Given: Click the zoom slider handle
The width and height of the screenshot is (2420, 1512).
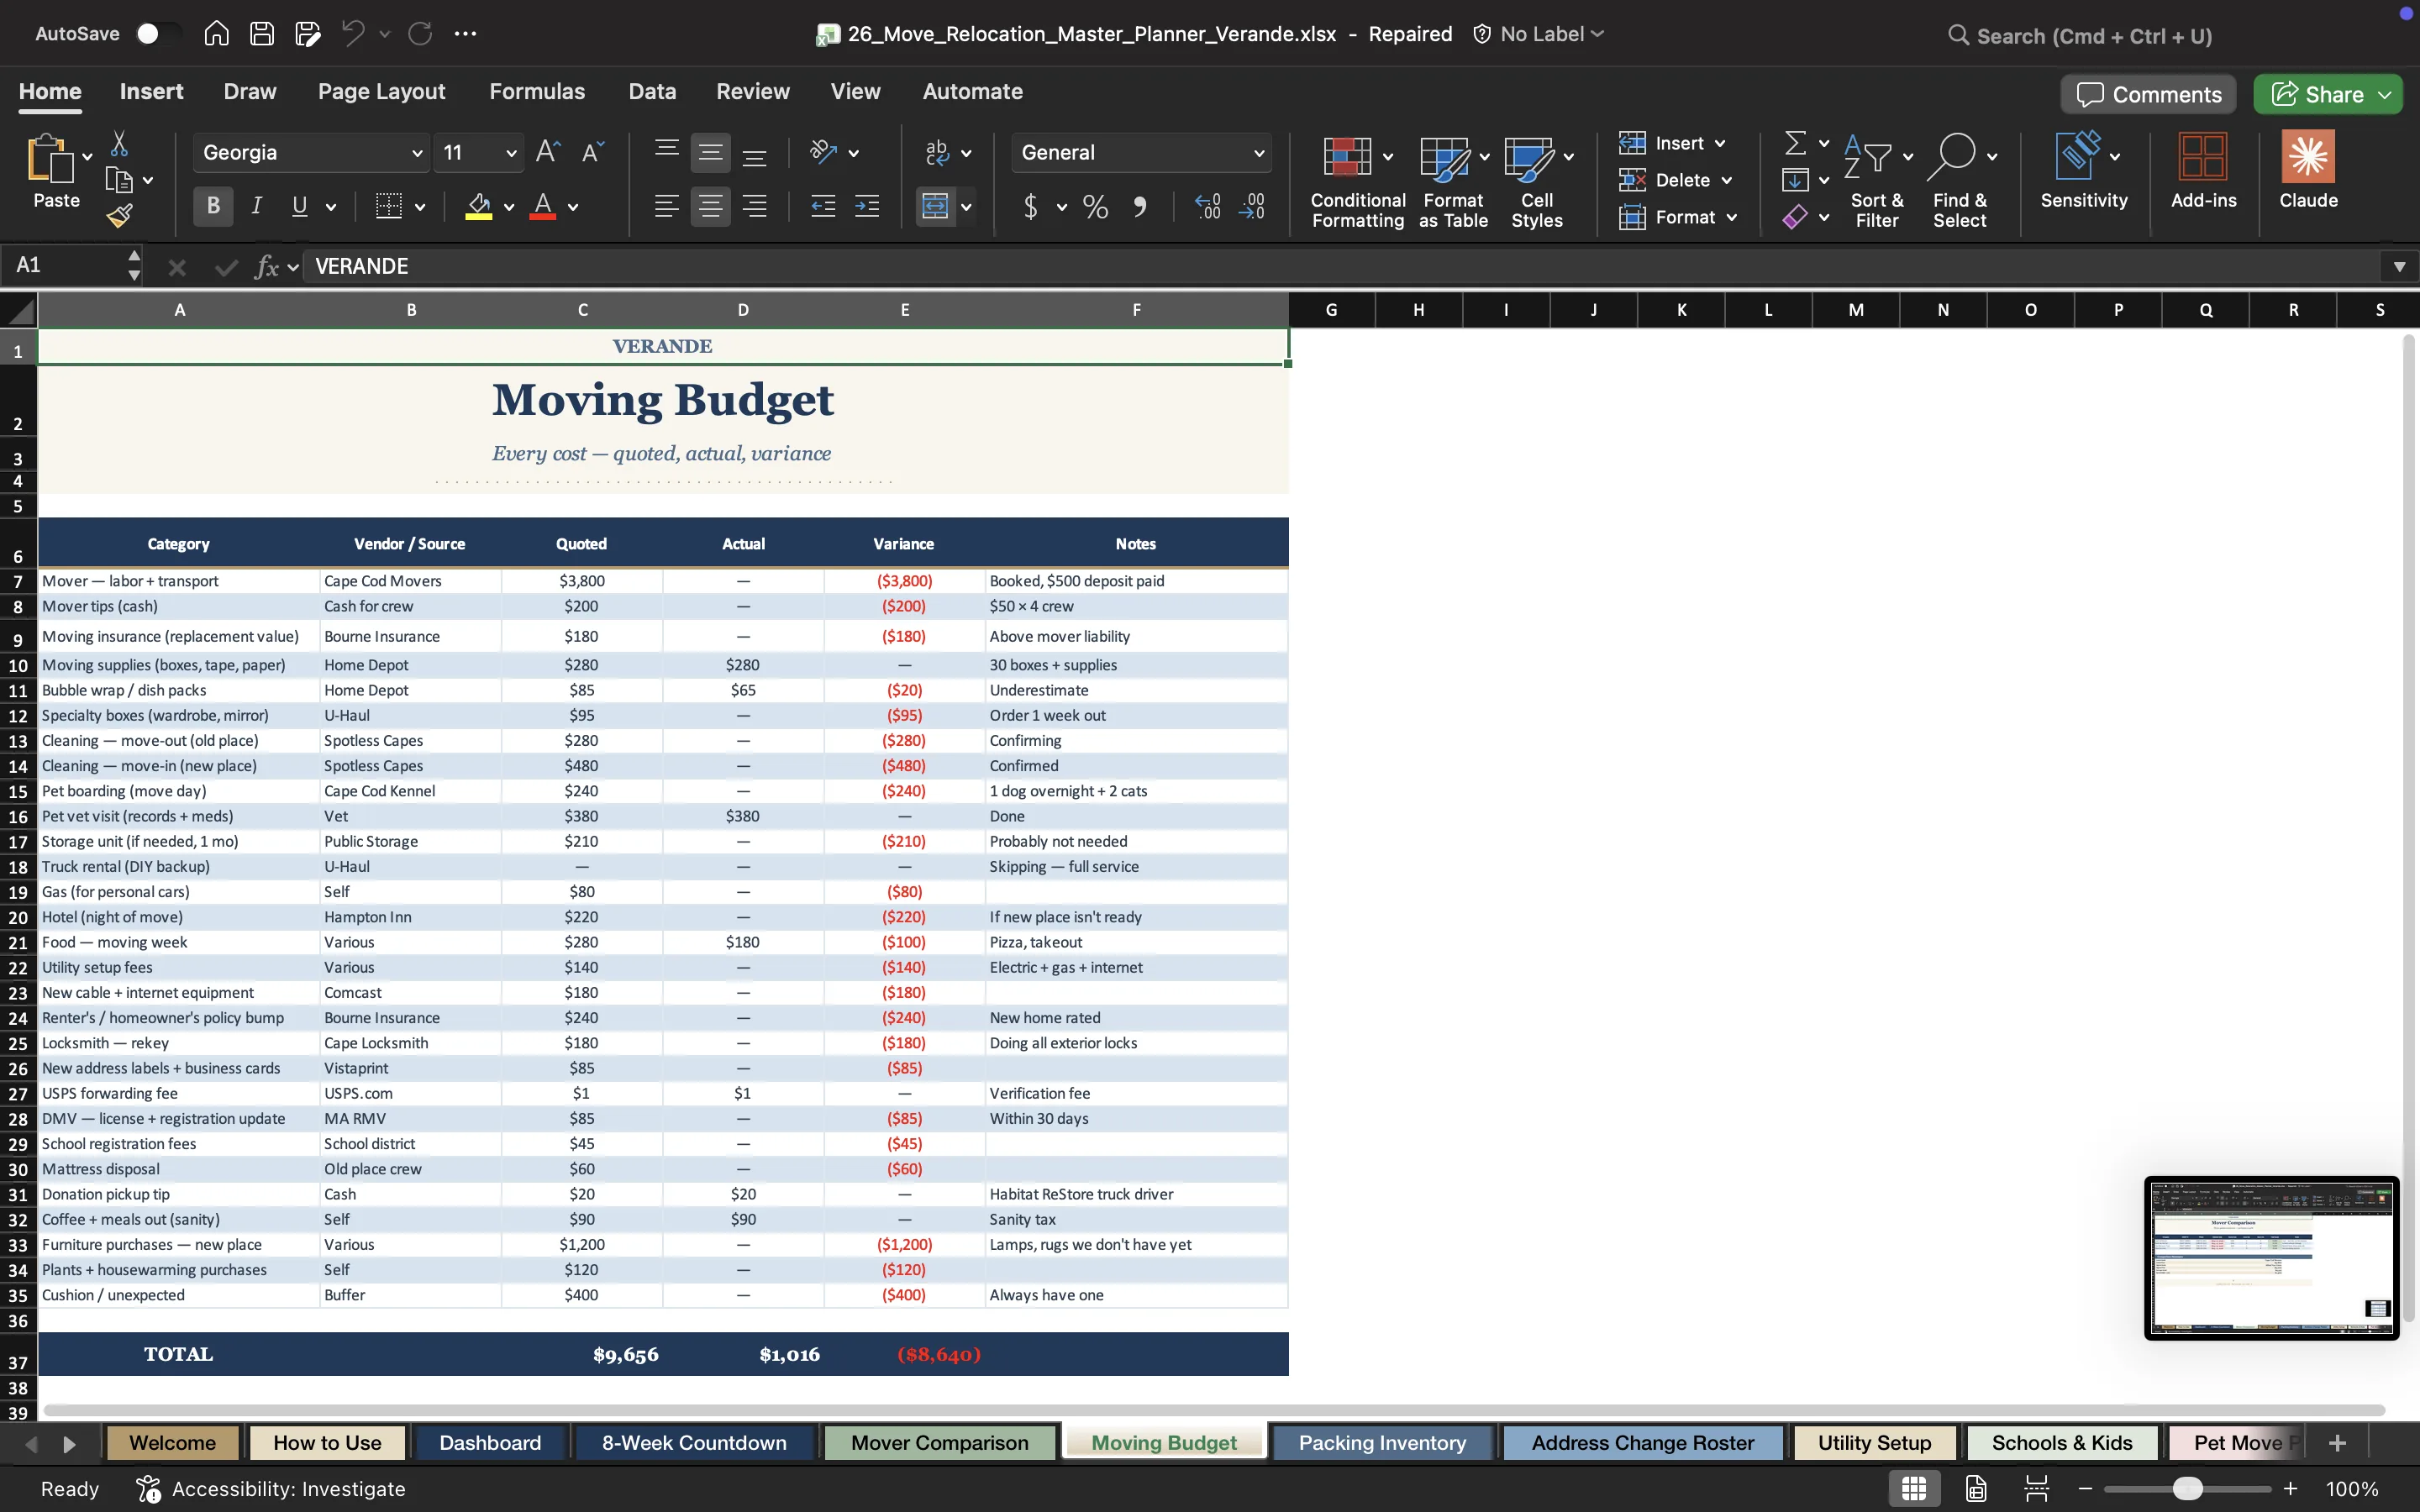Looking at the screenshot, I should click(2187, 1489).
